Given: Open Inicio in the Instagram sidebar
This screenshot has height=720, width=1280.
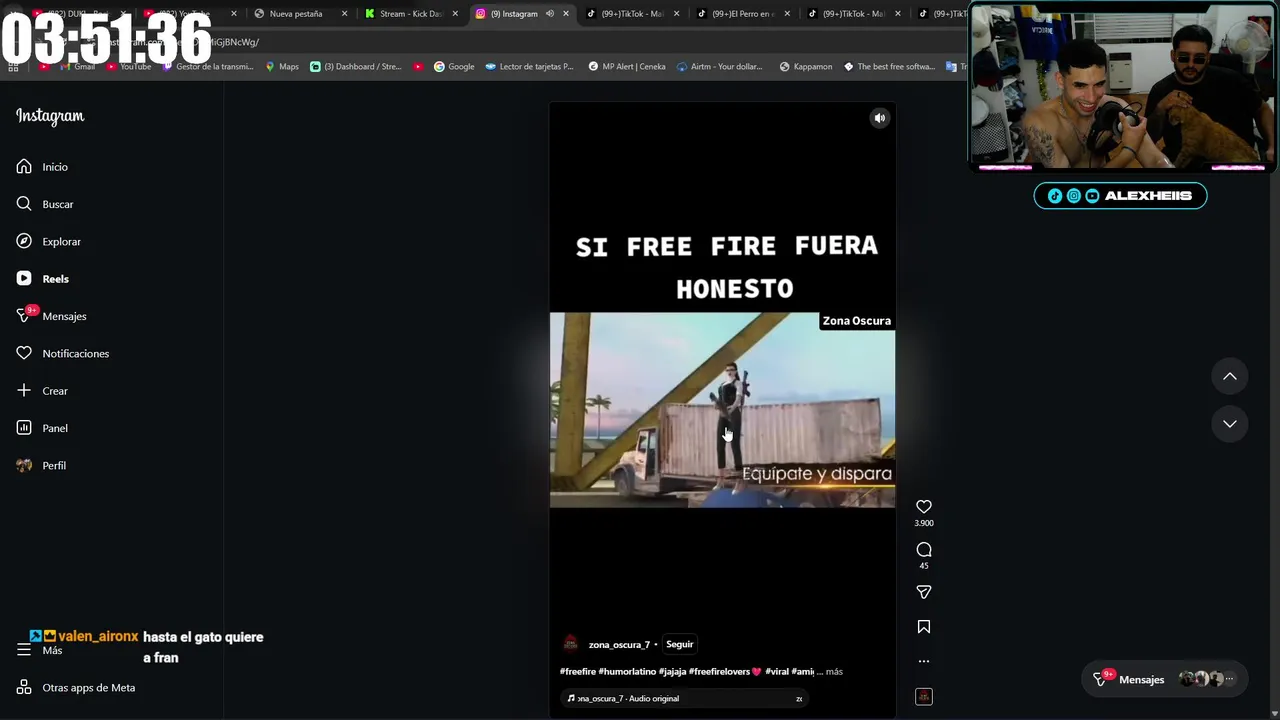Looking at the screenshot, I should click(42, 167).
